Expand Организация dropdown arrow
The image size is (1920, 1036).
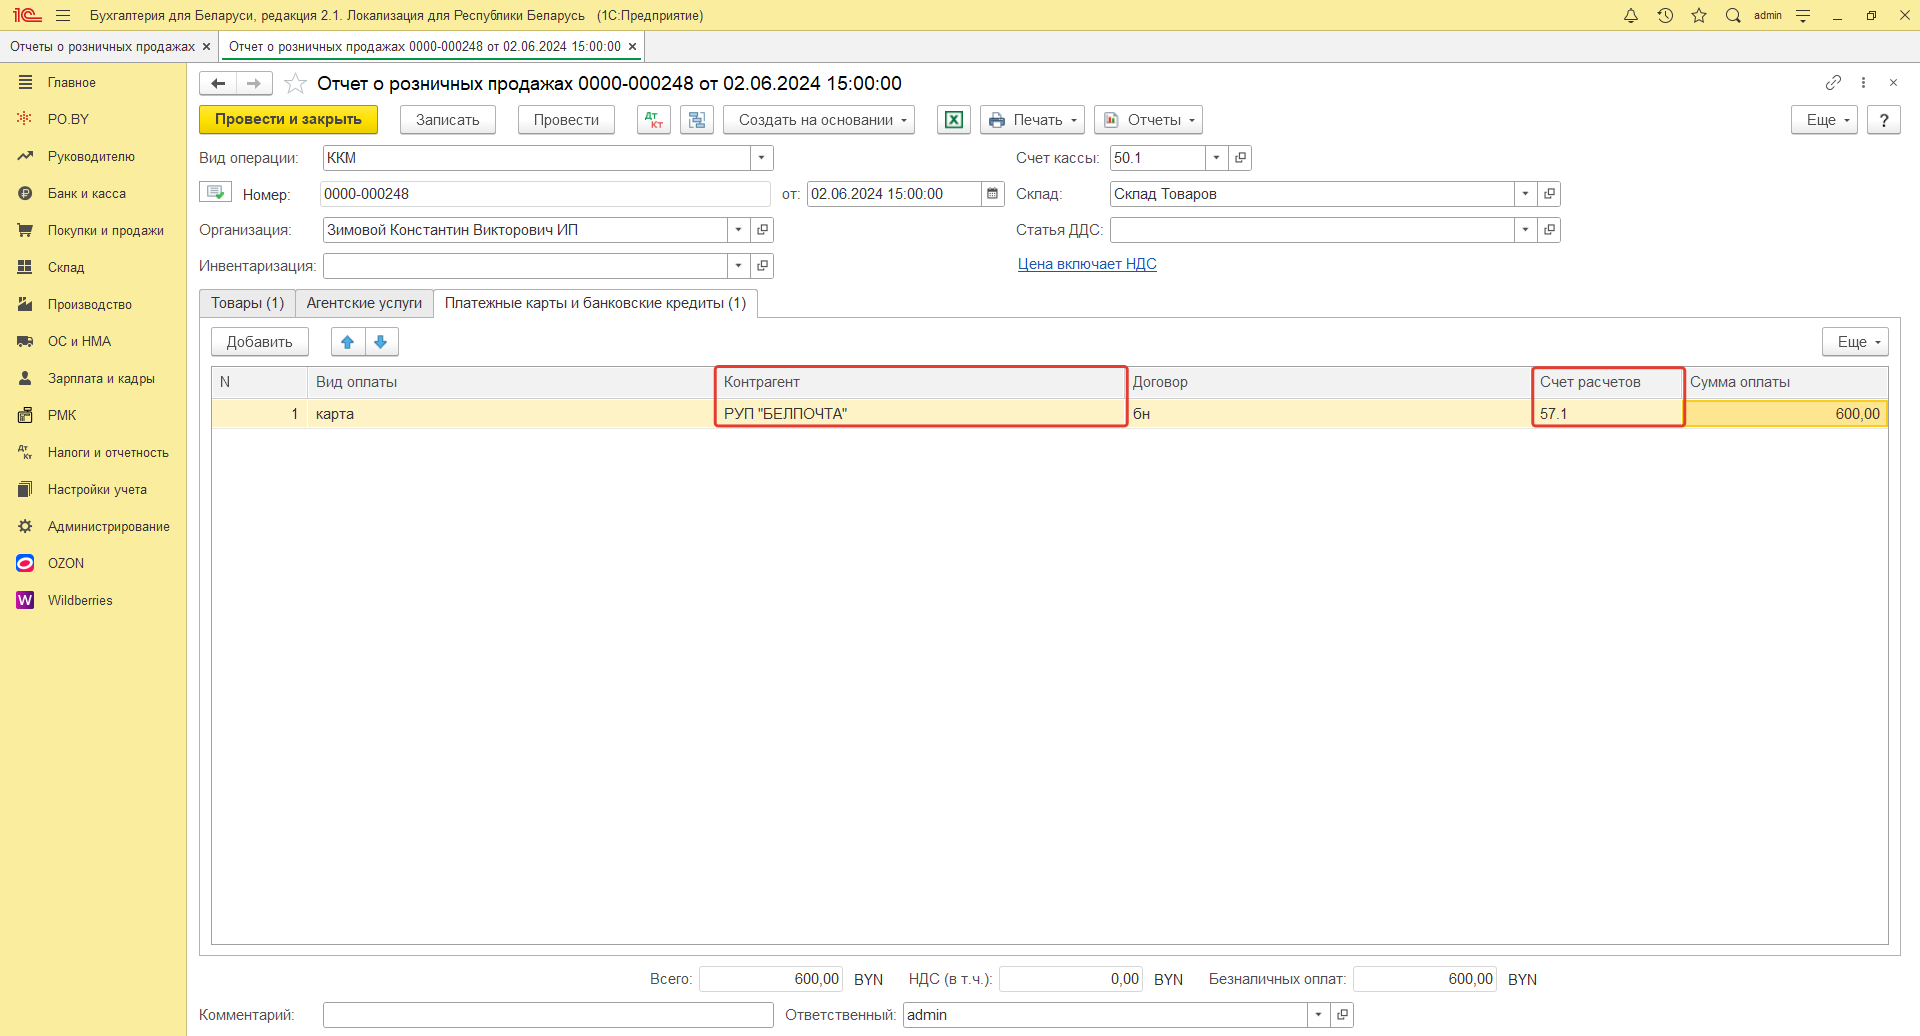coord(738,230)
